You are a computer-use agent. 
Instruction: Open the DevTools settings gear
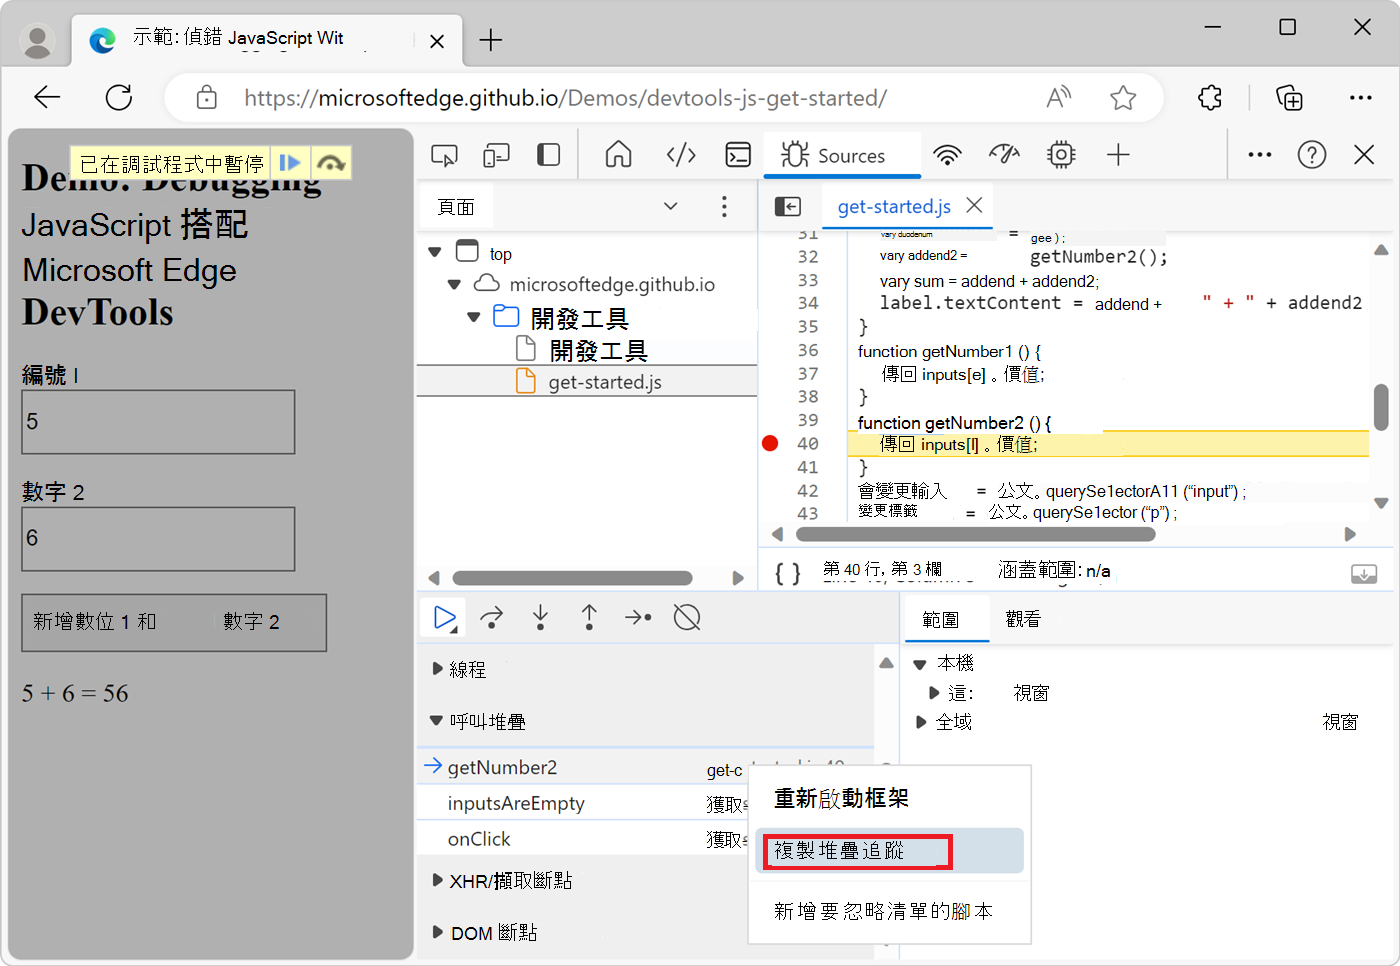(1060, 155)
